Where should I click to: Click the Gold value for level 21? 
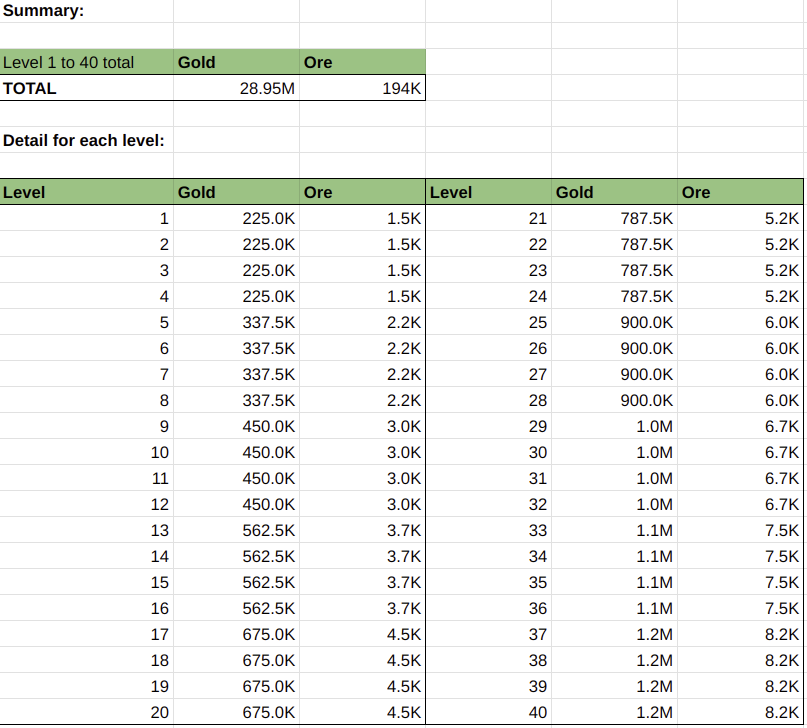pos(615,218)
